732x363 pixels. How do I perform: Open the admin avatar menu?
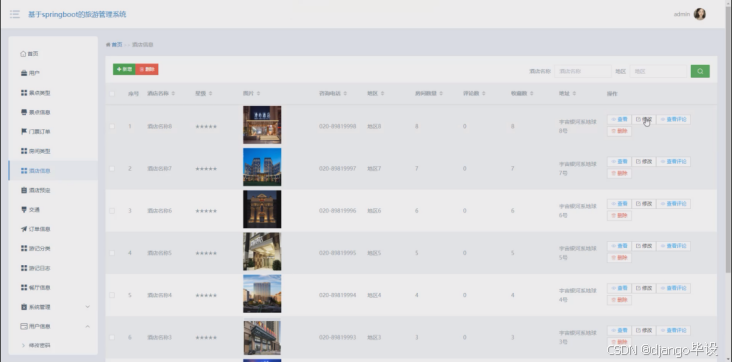[699, 14]
